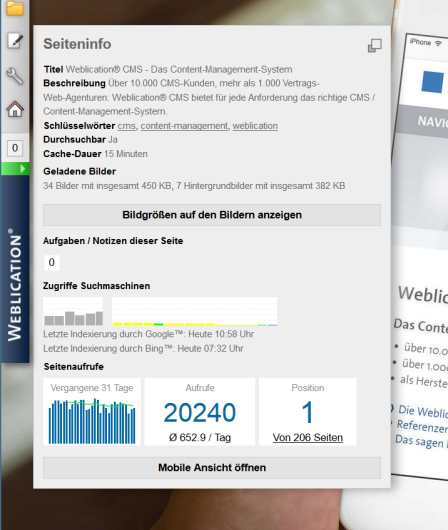Select the Durchsuchbar Ja text

click(80, 140)
